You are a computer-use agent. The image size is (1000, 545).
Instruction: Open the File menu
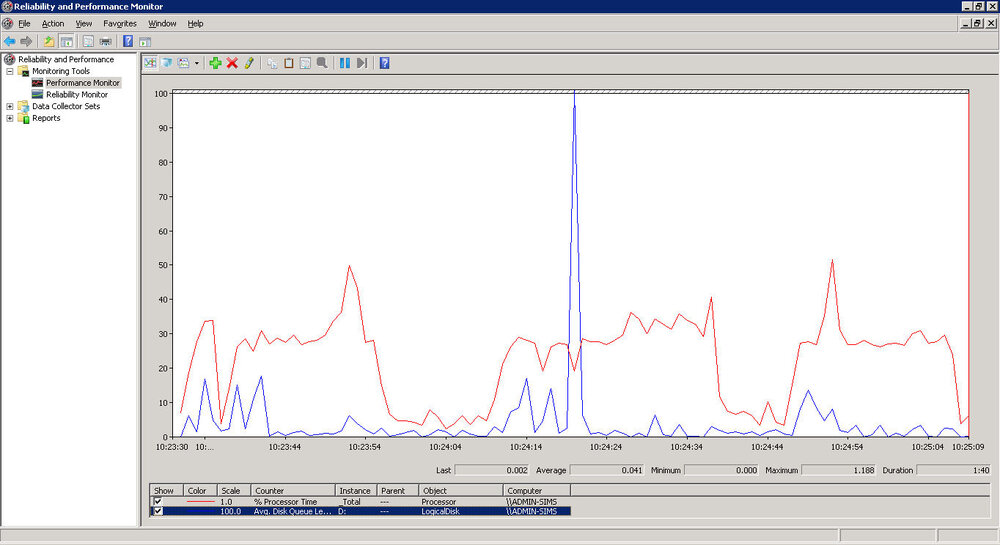click(x=24, y=24)
